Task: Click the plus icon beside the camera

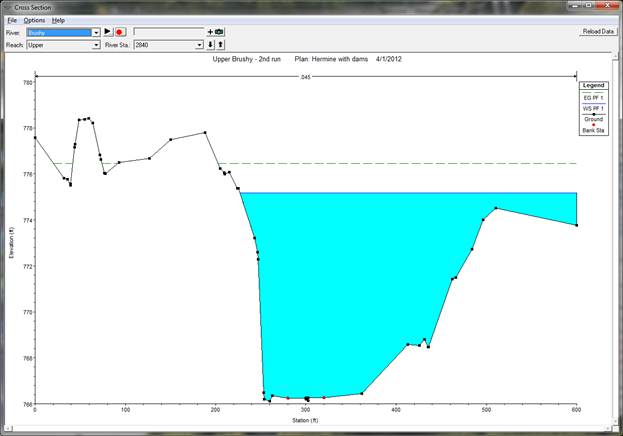Action: [x=210, y=32]
